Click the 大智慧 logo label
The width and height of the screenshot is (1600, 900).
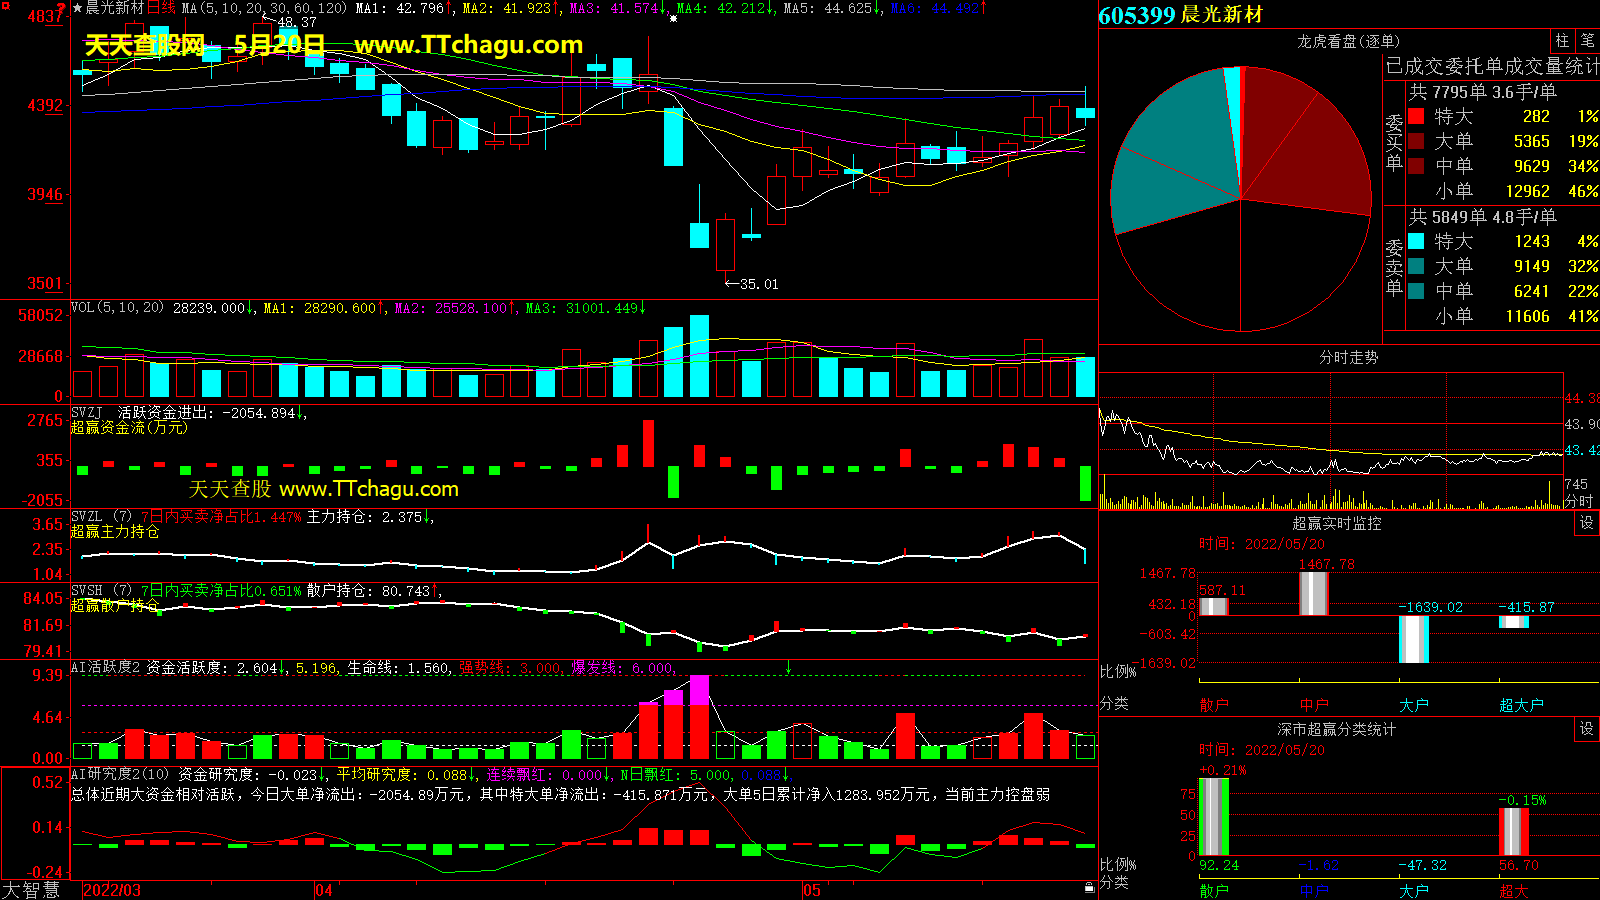(31, 890)
